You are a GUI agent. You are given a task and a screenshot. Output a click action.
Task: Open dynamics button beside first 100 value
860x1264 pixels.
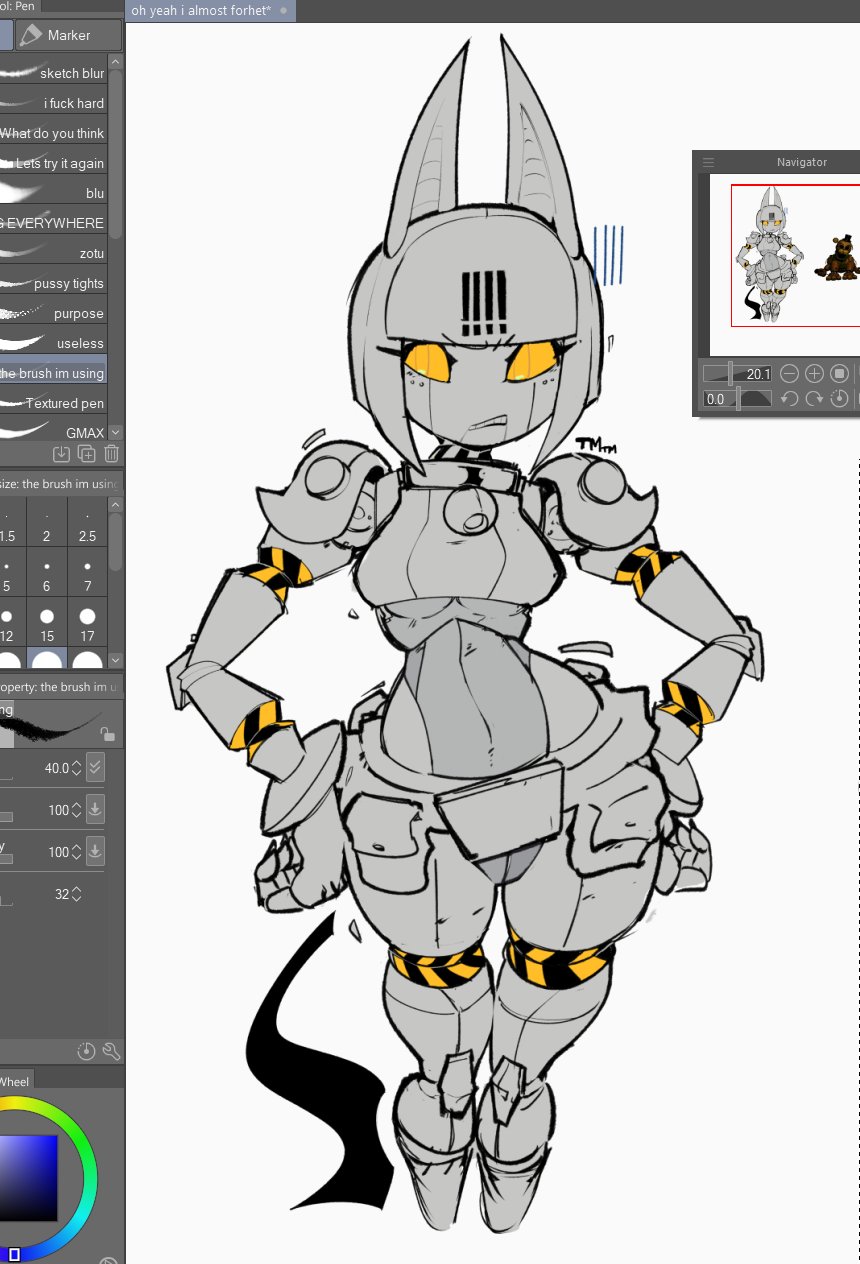[x=95, y=810]
